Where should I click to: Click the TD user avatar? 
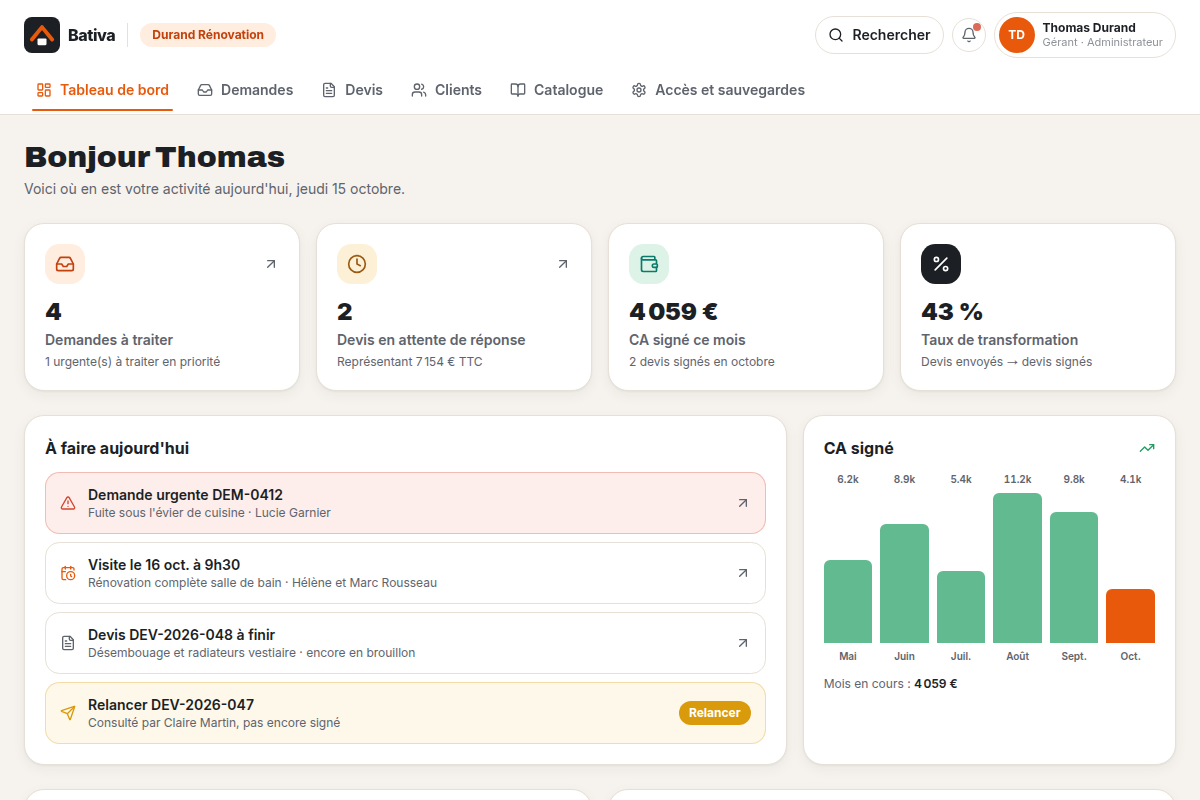pos(1017,35)
